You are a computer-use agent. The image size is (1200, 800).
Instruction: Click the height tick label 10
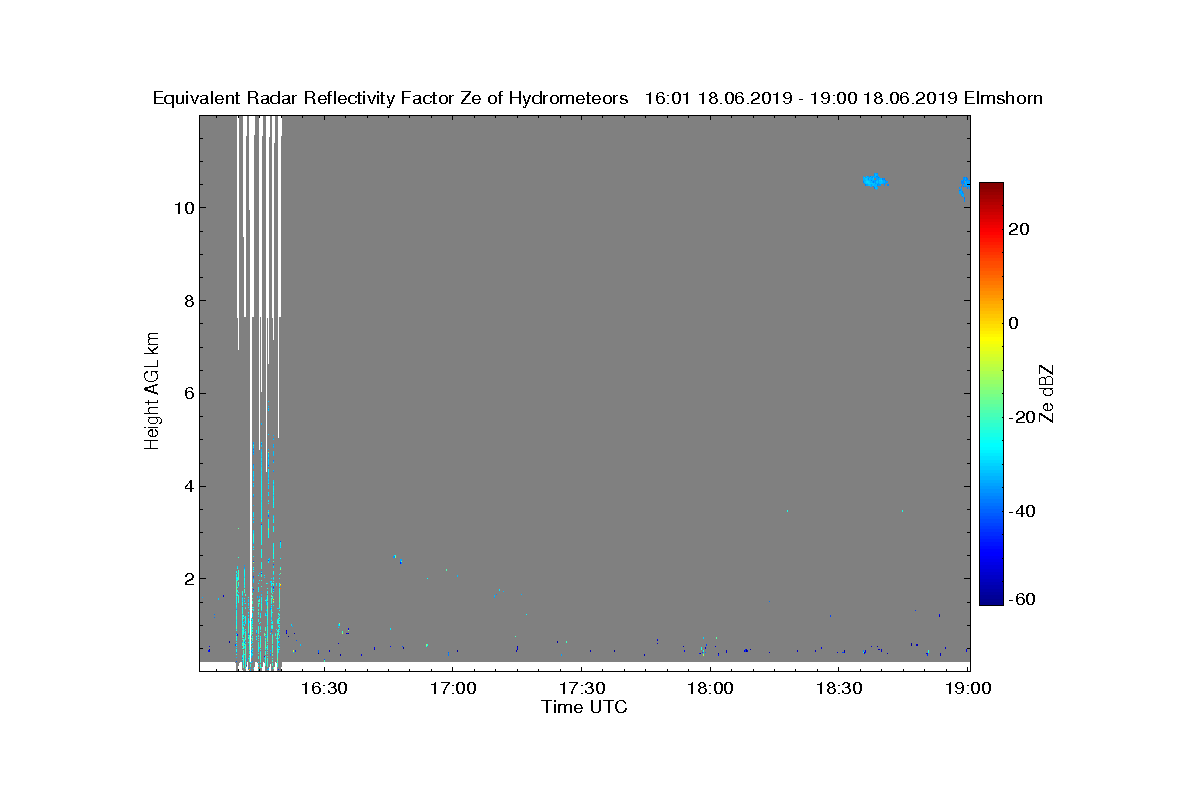click(184, 208)
